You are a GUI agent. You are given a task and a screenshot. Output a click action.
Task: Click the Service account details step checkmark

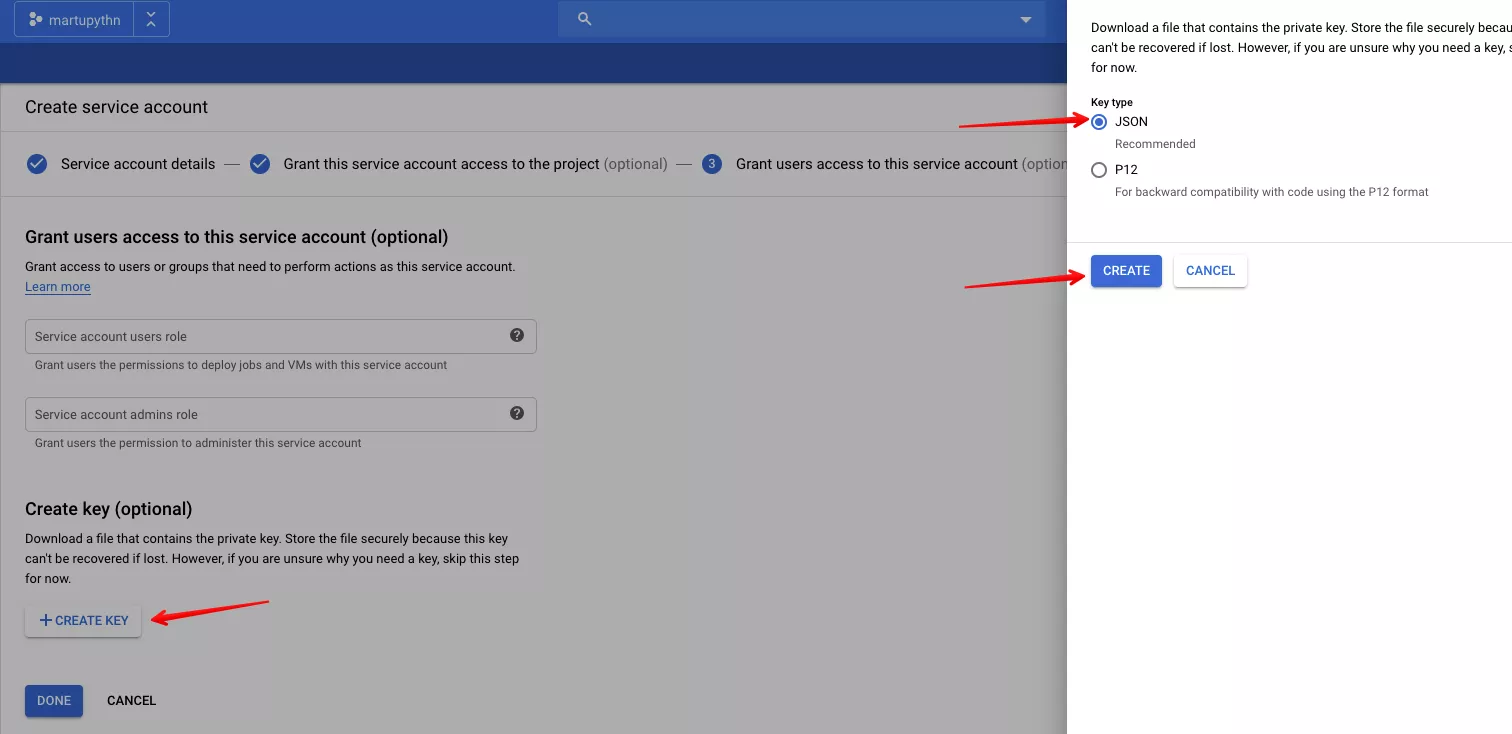click(37, 164)
